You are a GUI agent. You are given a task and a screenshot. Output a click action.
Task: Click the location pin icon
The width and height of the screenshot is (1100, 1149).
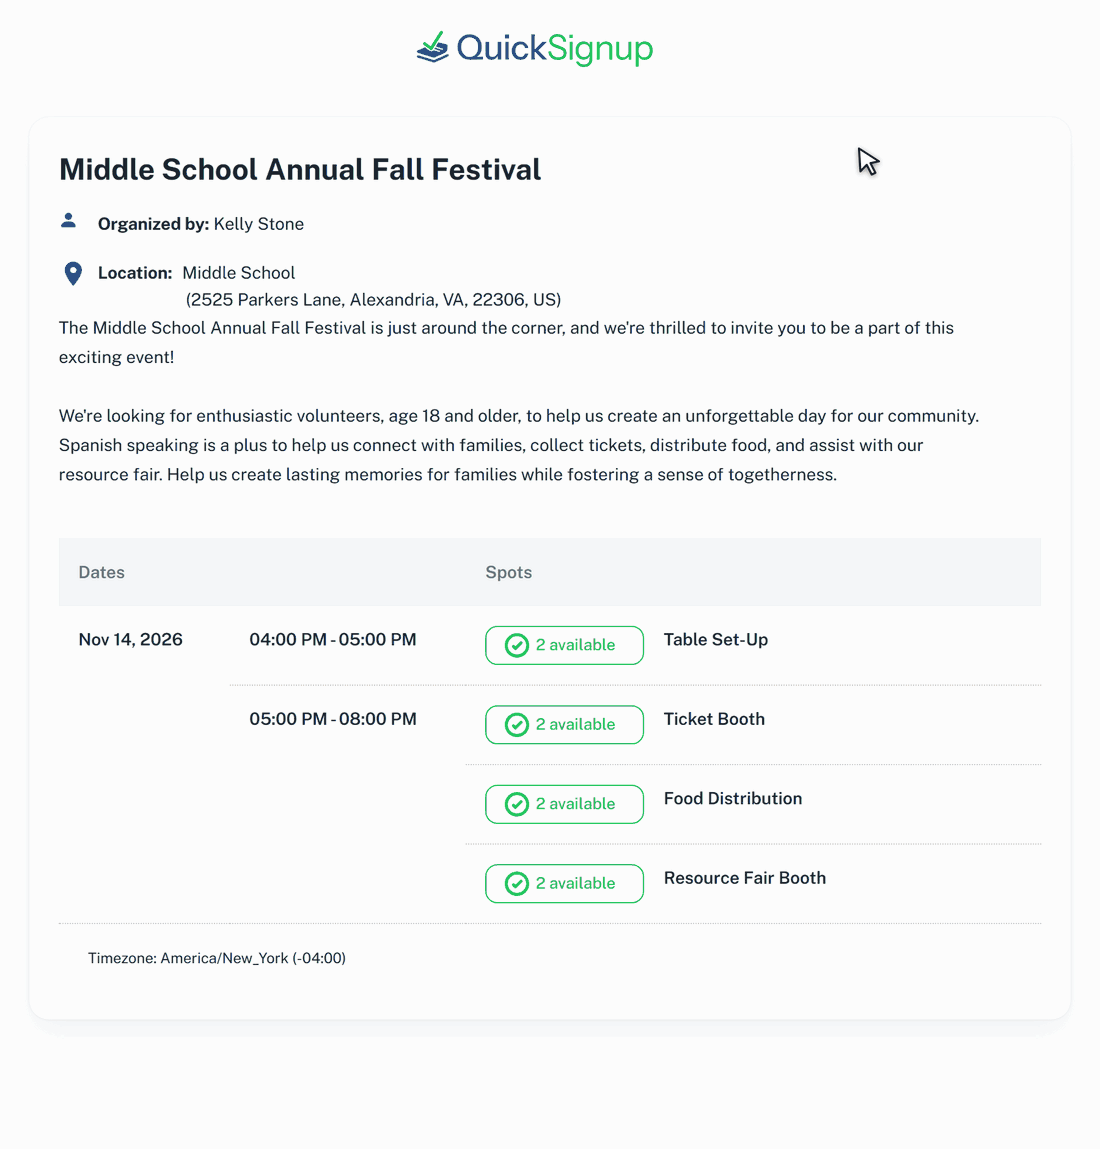pos(73,273)
